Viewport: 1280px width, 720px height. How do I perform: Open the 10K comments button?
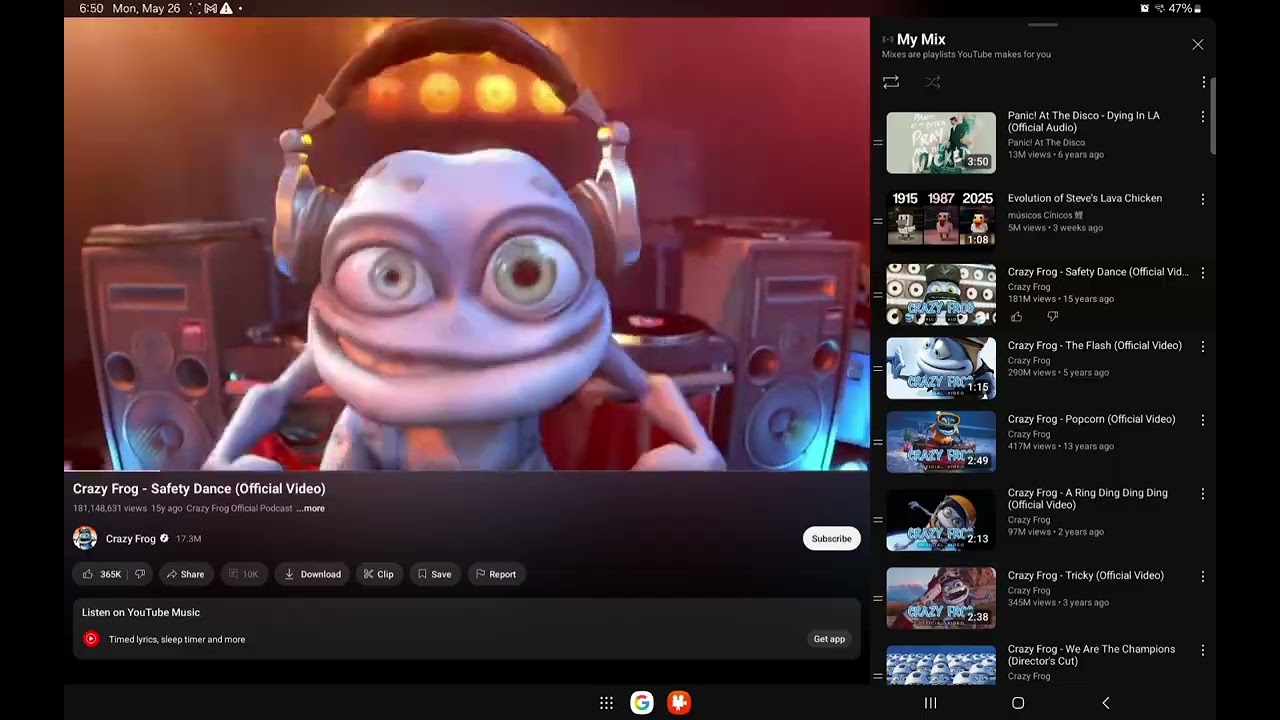243,574
